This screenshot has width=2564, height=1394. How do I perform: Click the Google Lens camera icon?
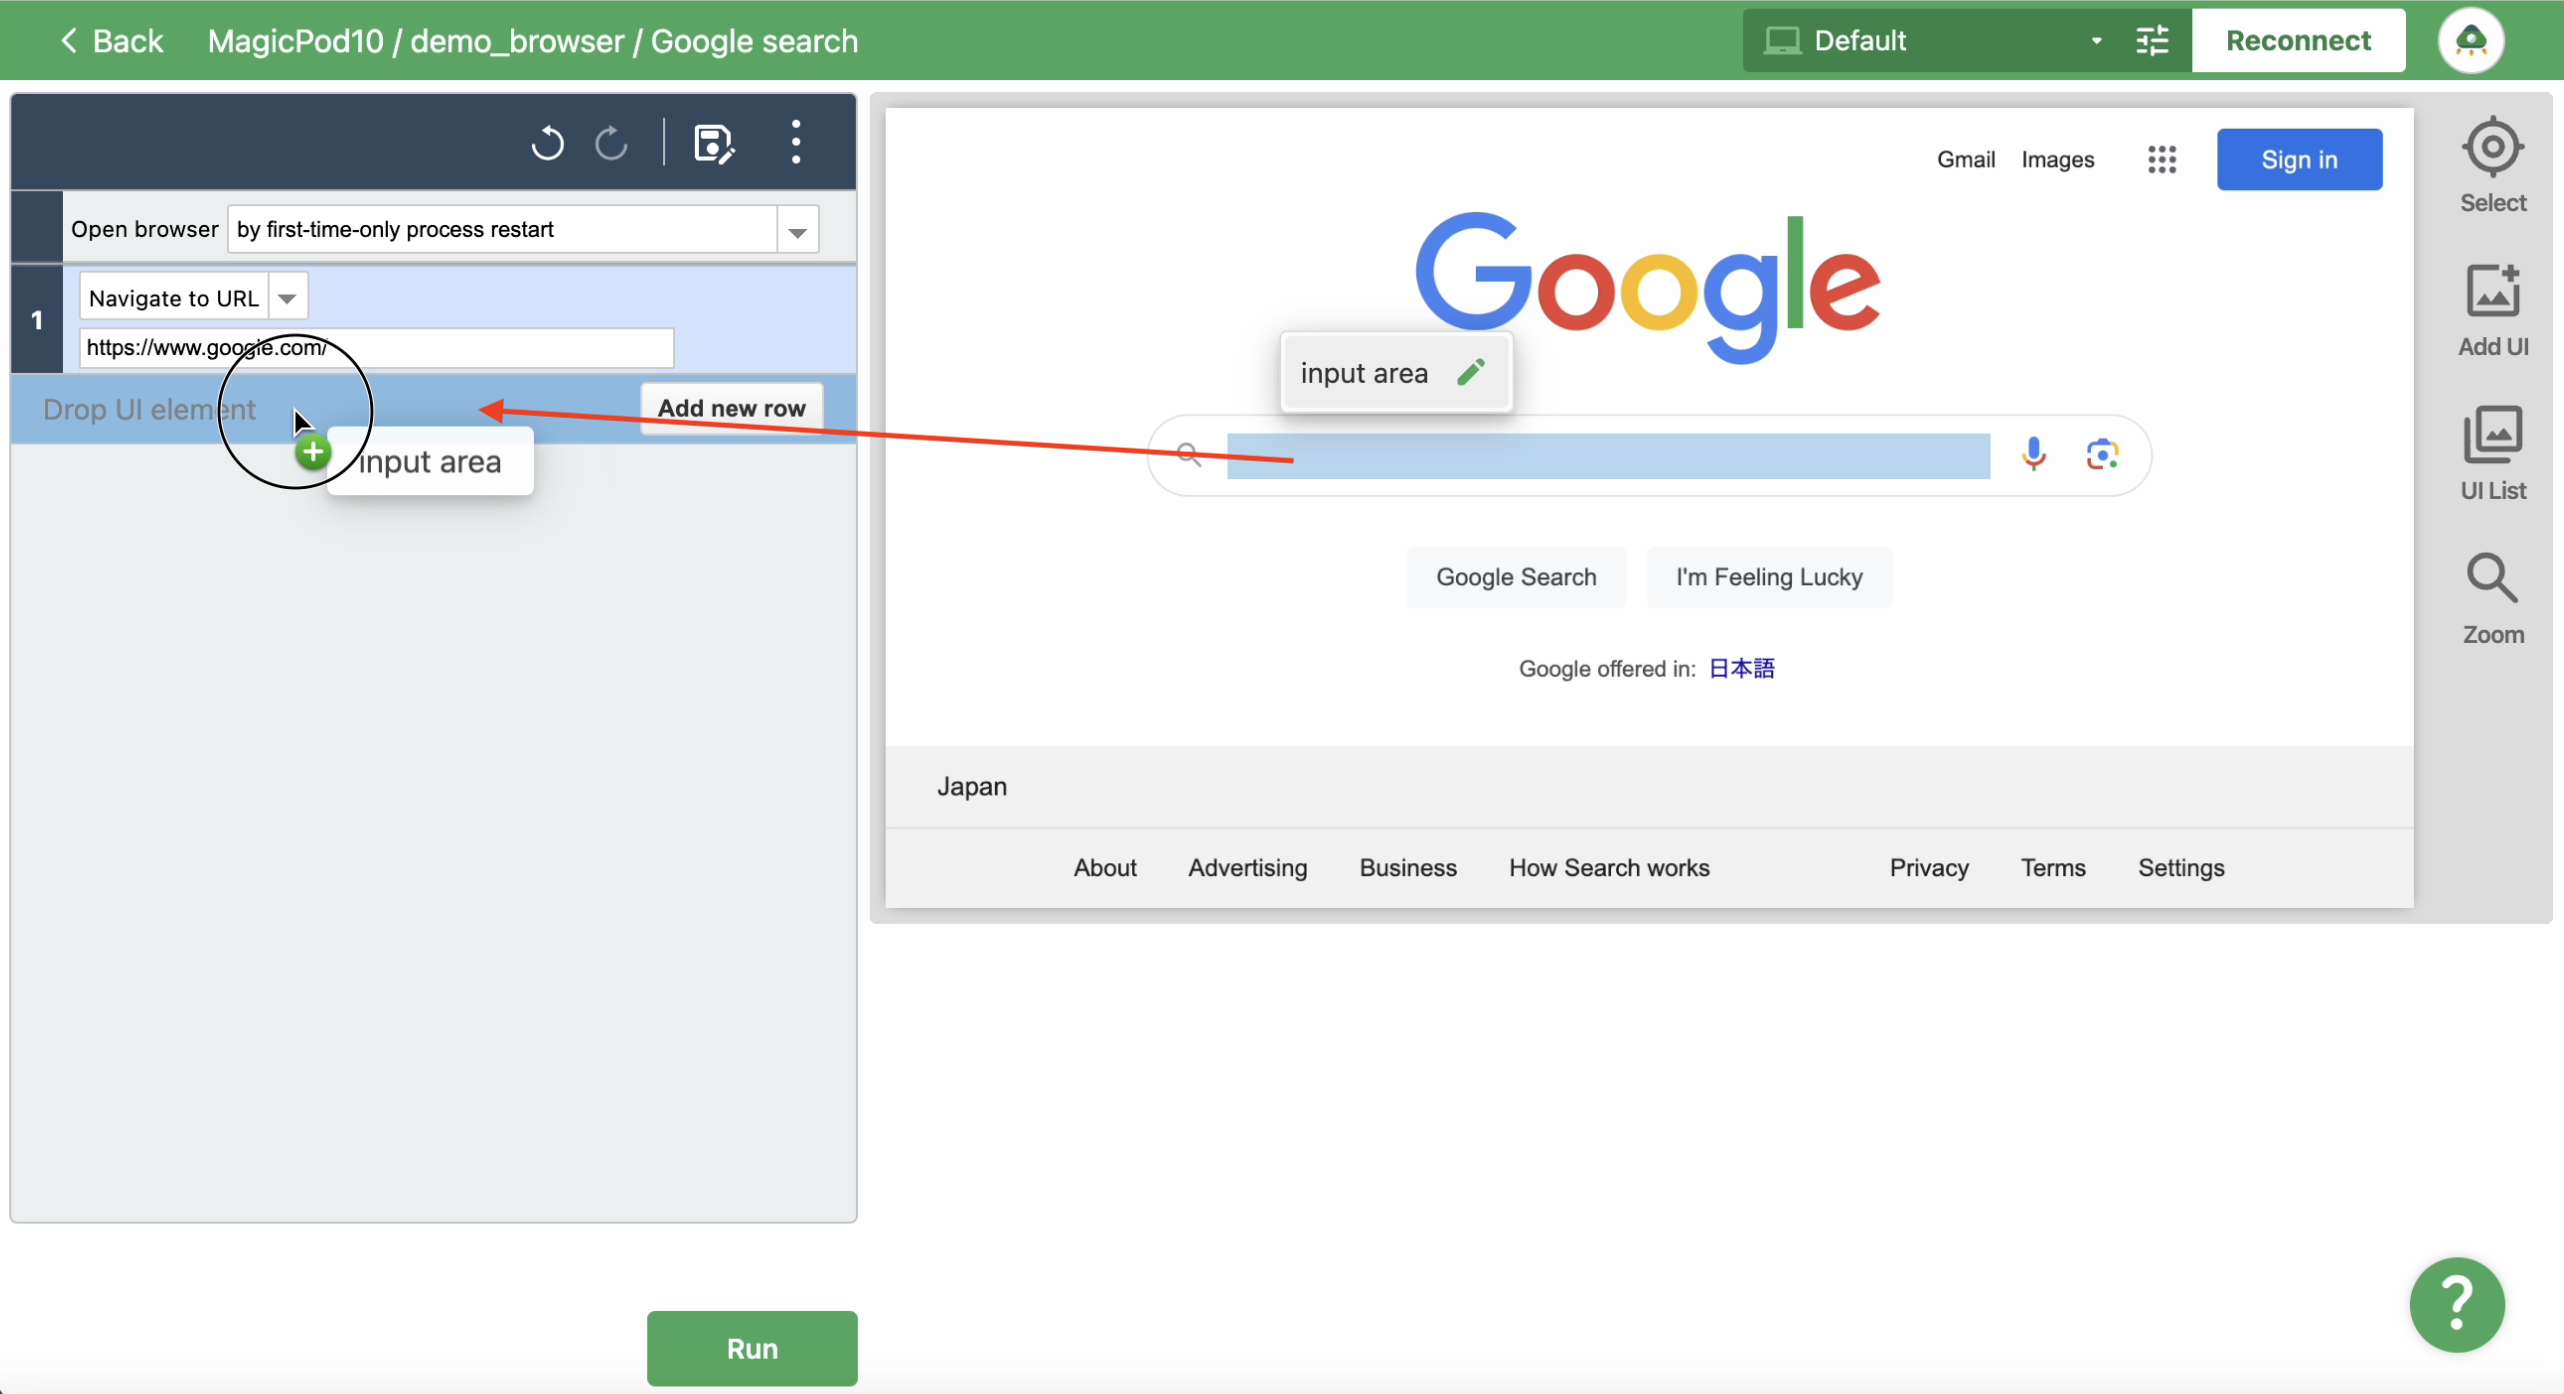[2102, 454]
